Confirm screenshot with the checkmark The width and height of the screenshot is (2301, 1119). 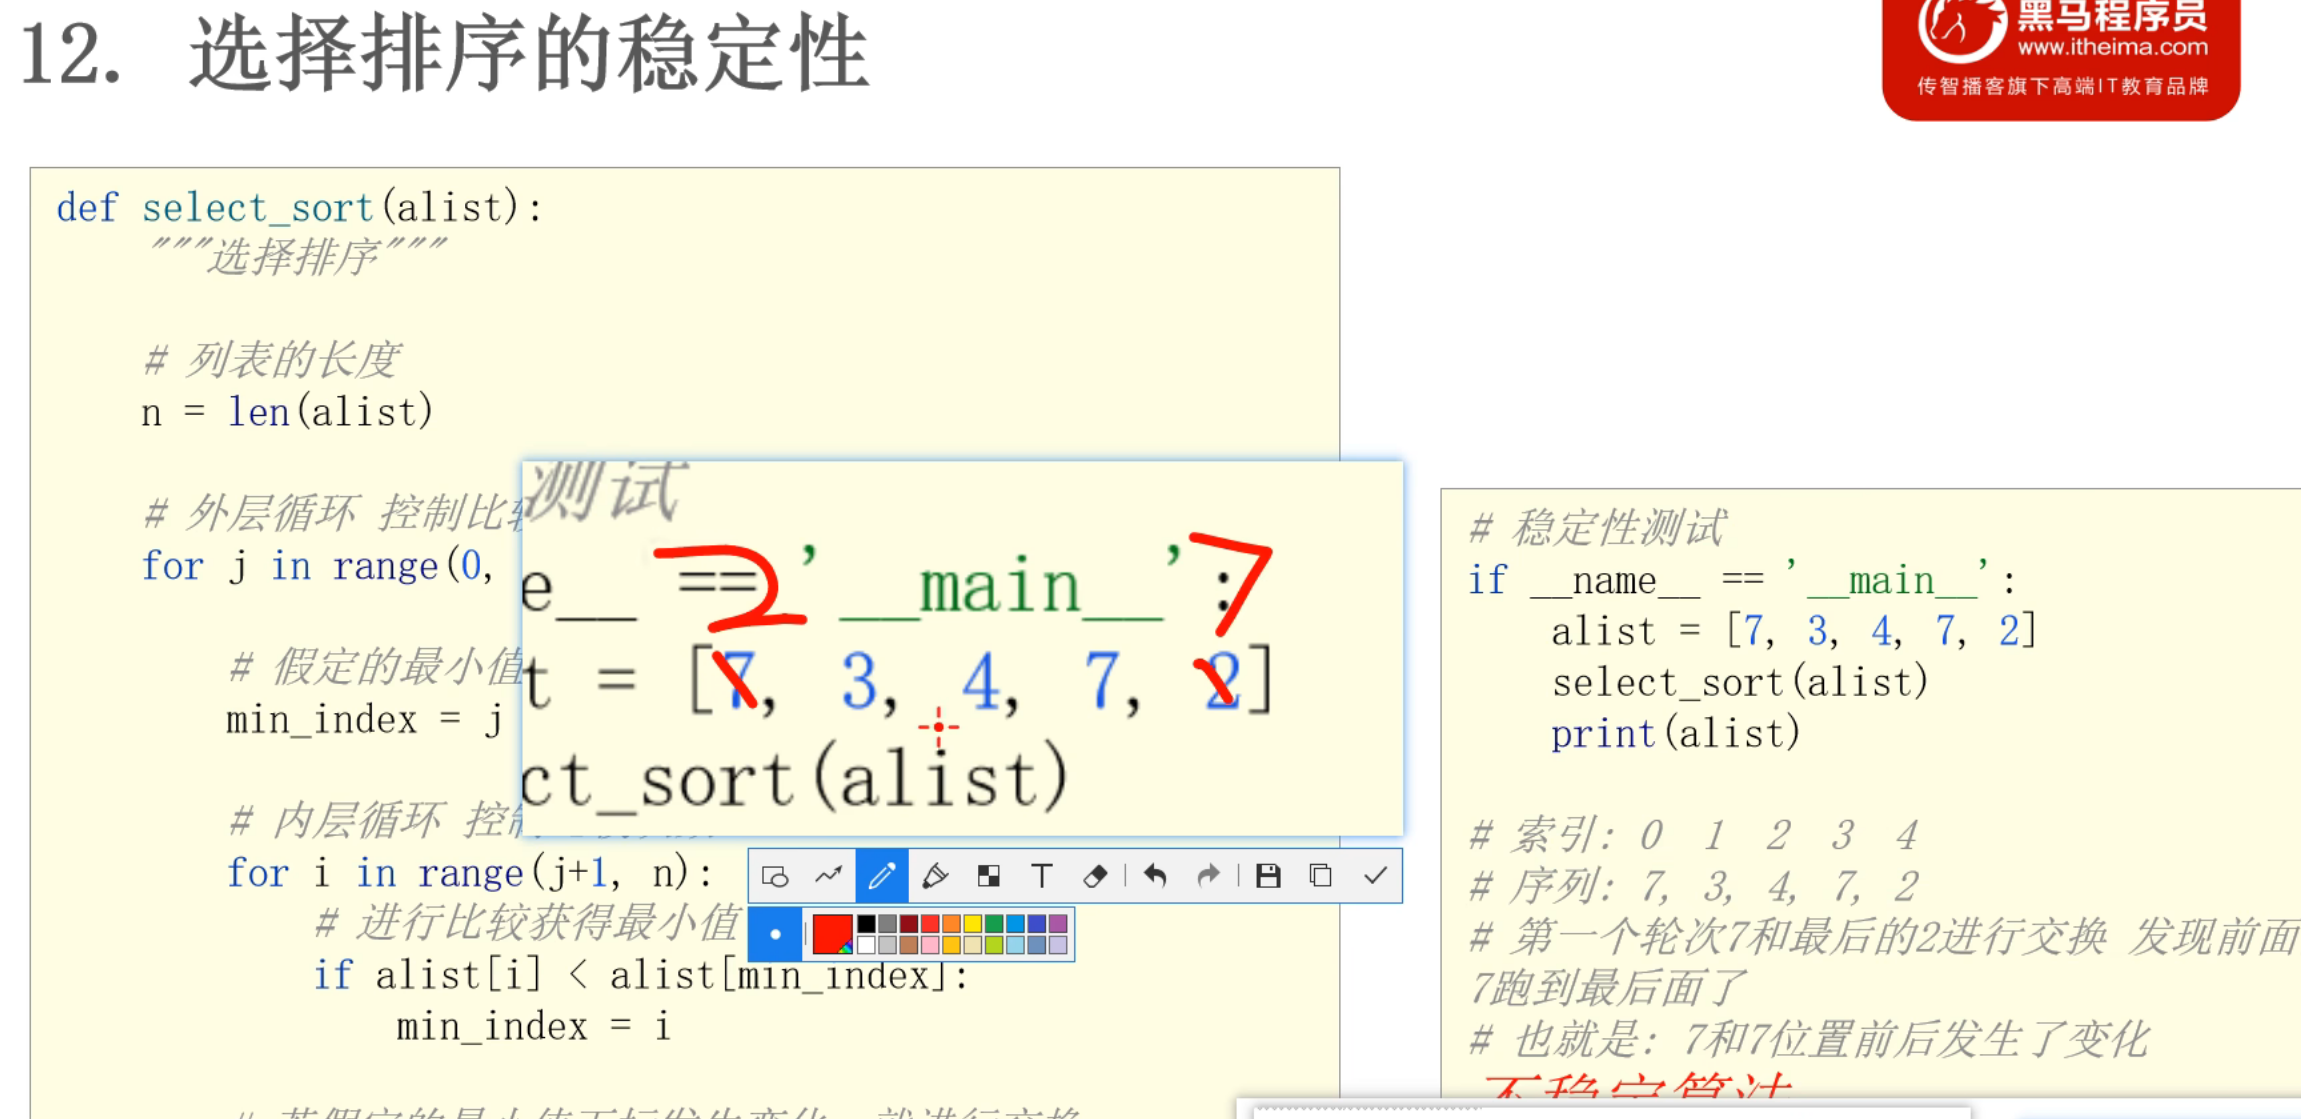click(x=1375, y=877)
